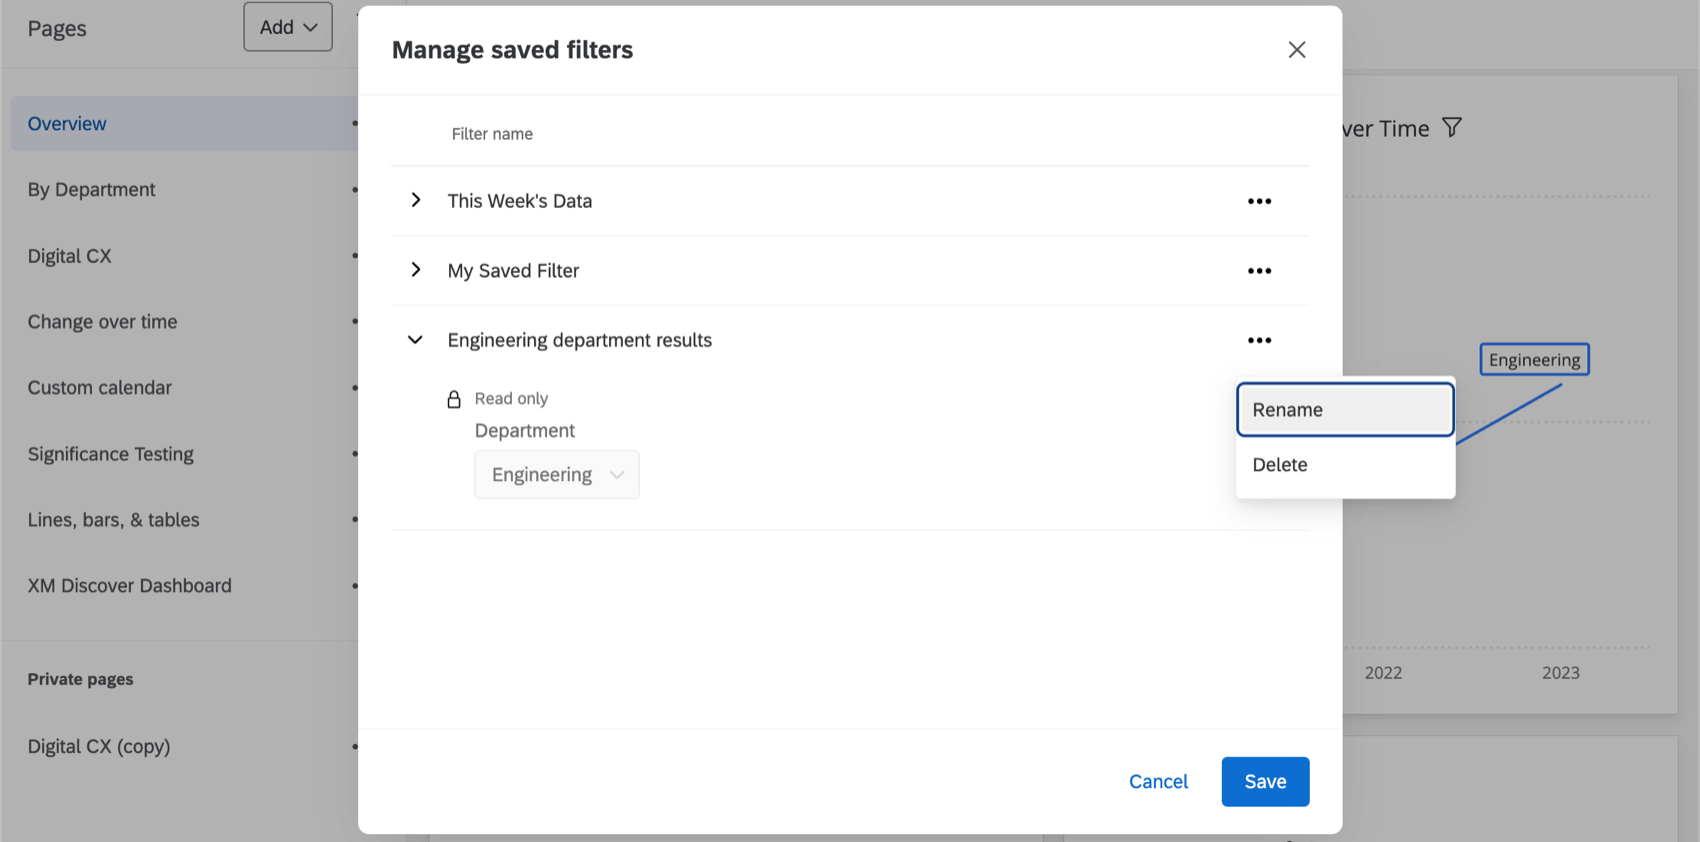Click the filter funnel icon on widget
1700x842 pixels.
pos(1452,127)
